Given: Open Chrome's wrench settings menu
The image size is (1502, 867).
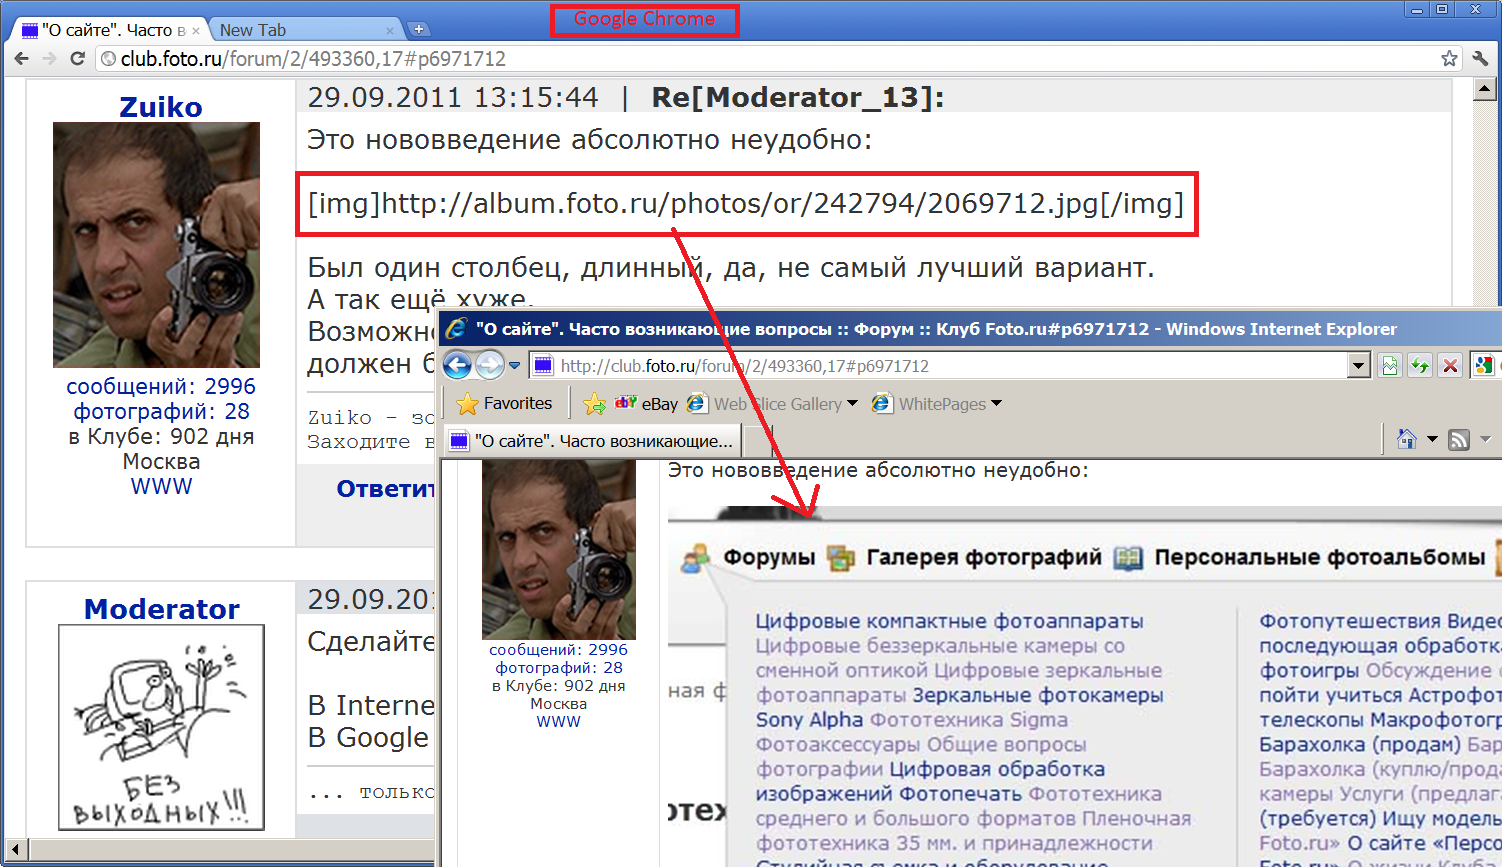Looking at the screenshot, I should point(1481,59).
